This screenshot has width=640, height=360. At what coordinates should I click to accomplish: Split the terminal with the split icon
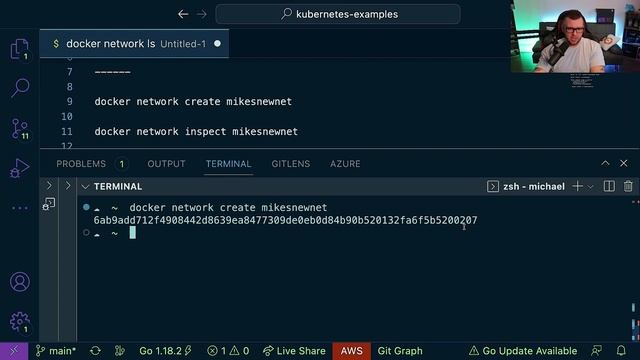pyautogui.click(x=609, y=187)
